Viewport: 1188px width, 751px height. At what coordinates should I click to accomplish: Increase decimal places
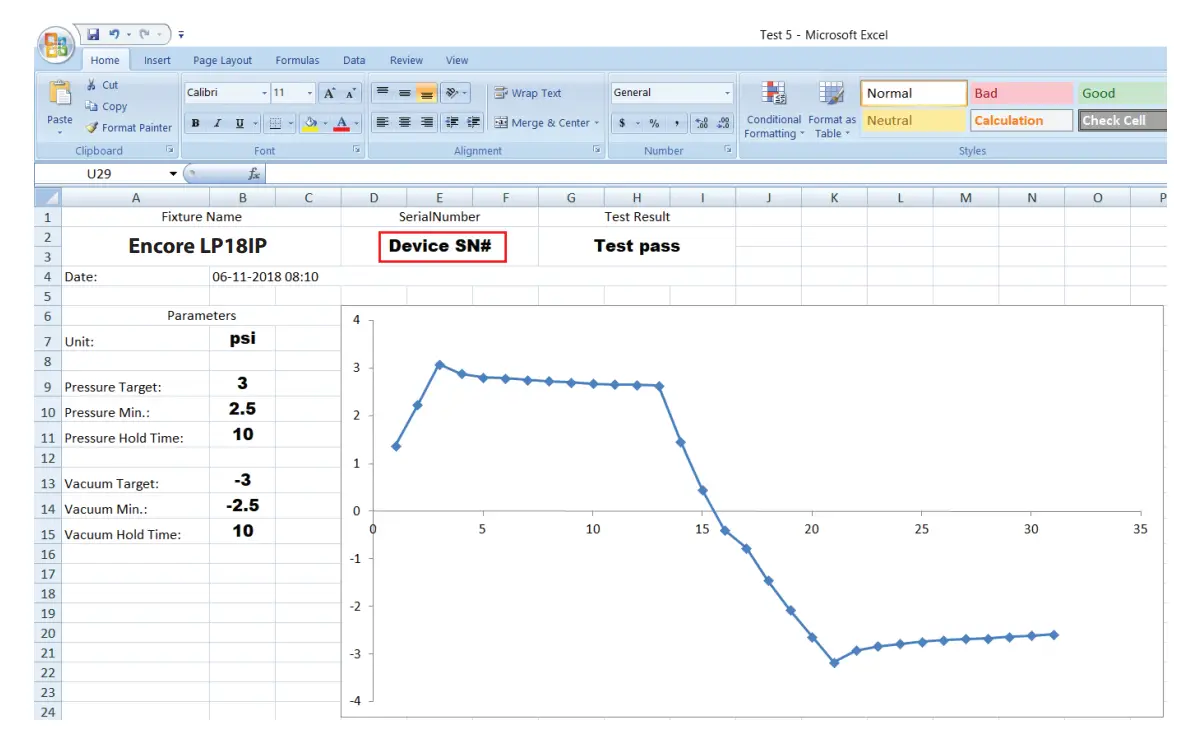point(702,123)
